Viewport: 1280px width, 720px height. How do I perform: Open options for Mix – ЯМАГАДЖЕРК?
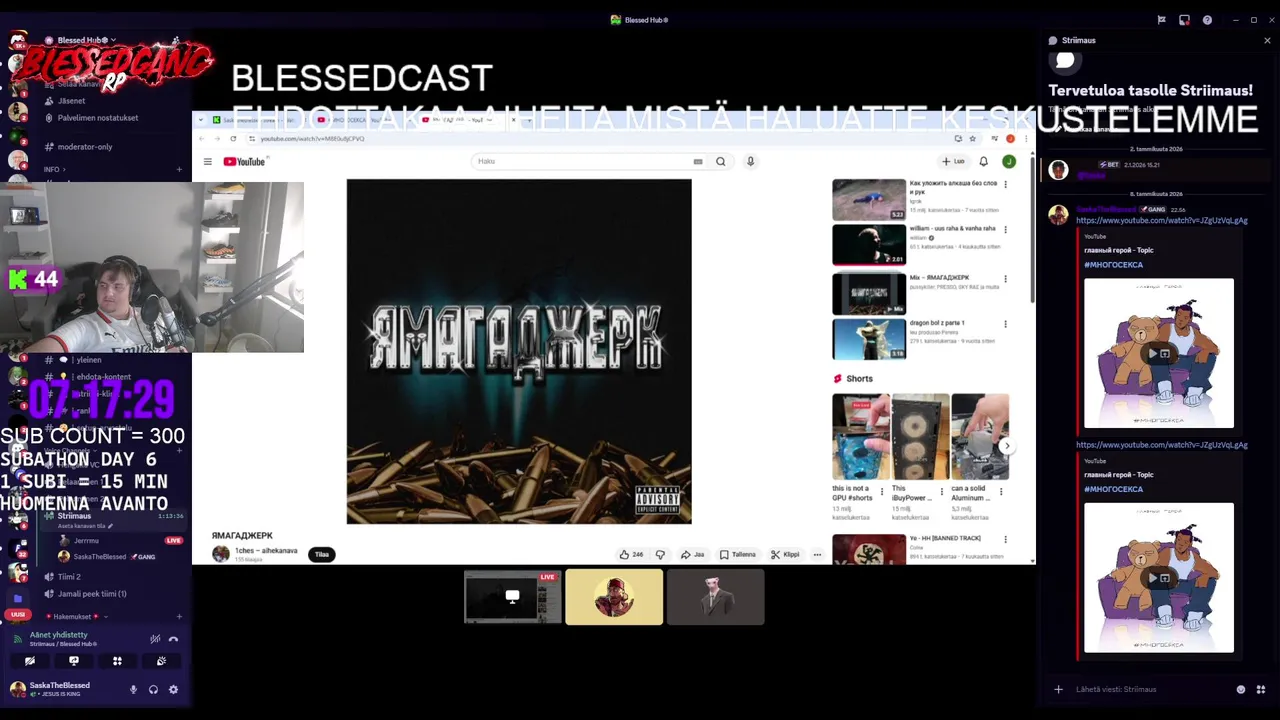tap(1005, 279)
